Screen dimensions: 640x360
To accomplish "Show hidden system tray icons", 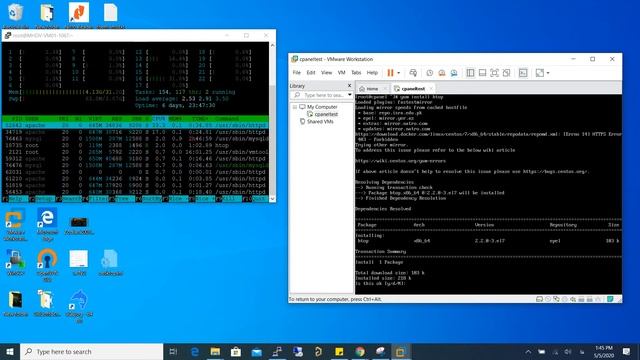I will coord(528,351).
